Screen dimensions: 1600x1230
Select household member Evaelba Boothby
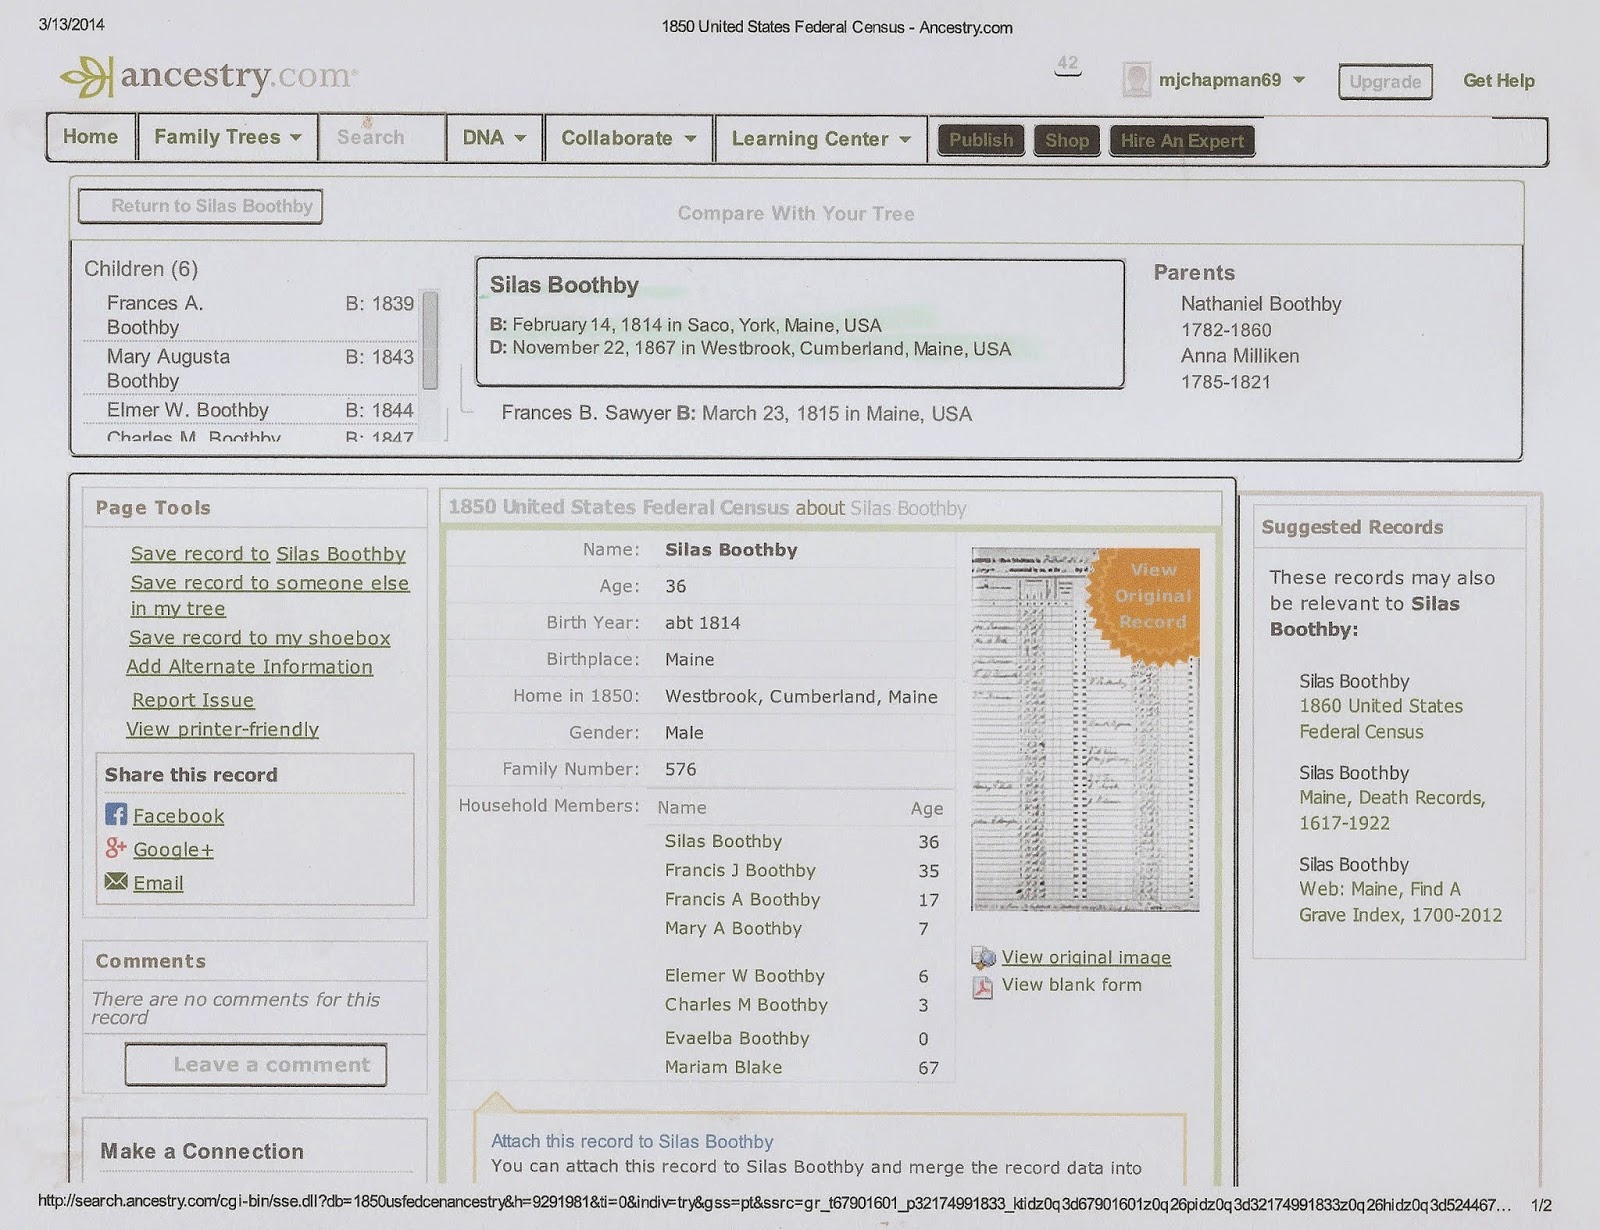pos(737,1038)
